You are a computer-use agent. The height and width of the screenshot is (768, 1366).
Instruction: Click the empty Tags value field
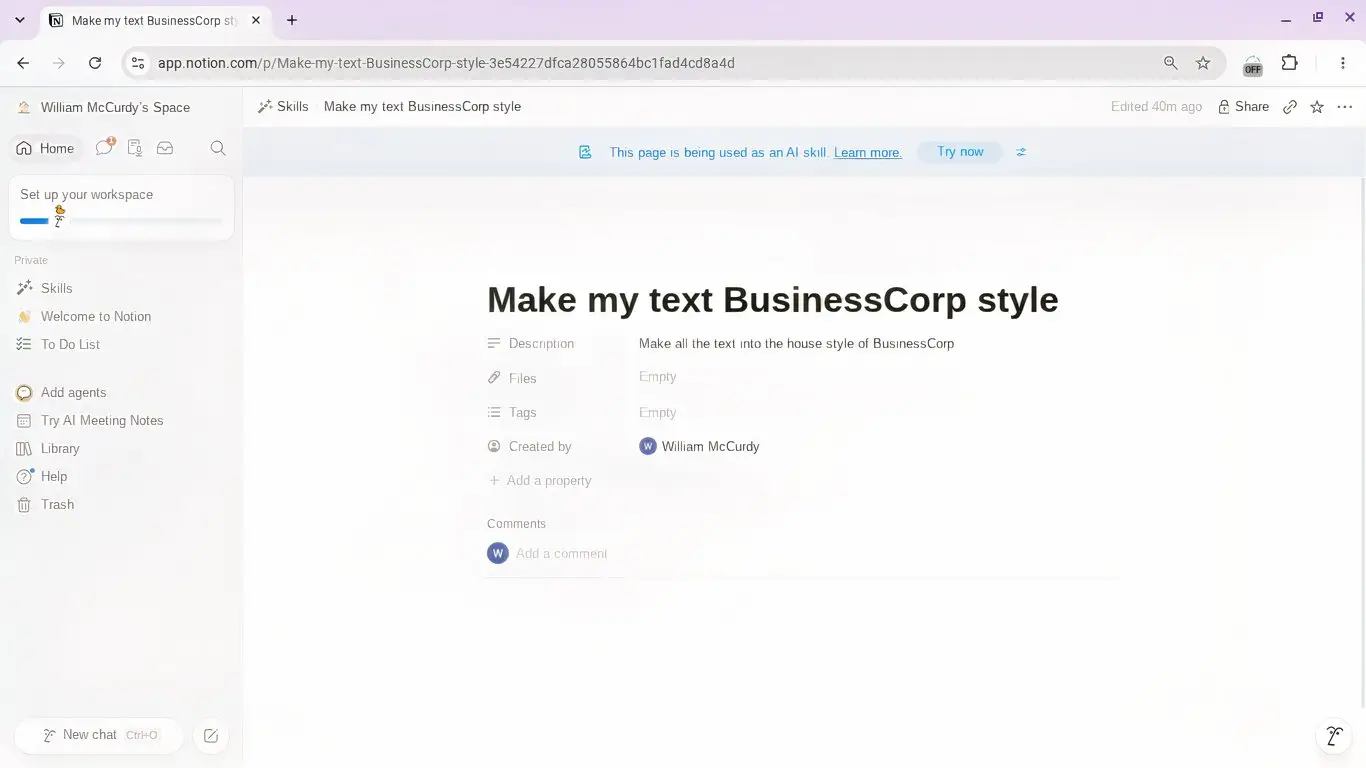[658, 412]
